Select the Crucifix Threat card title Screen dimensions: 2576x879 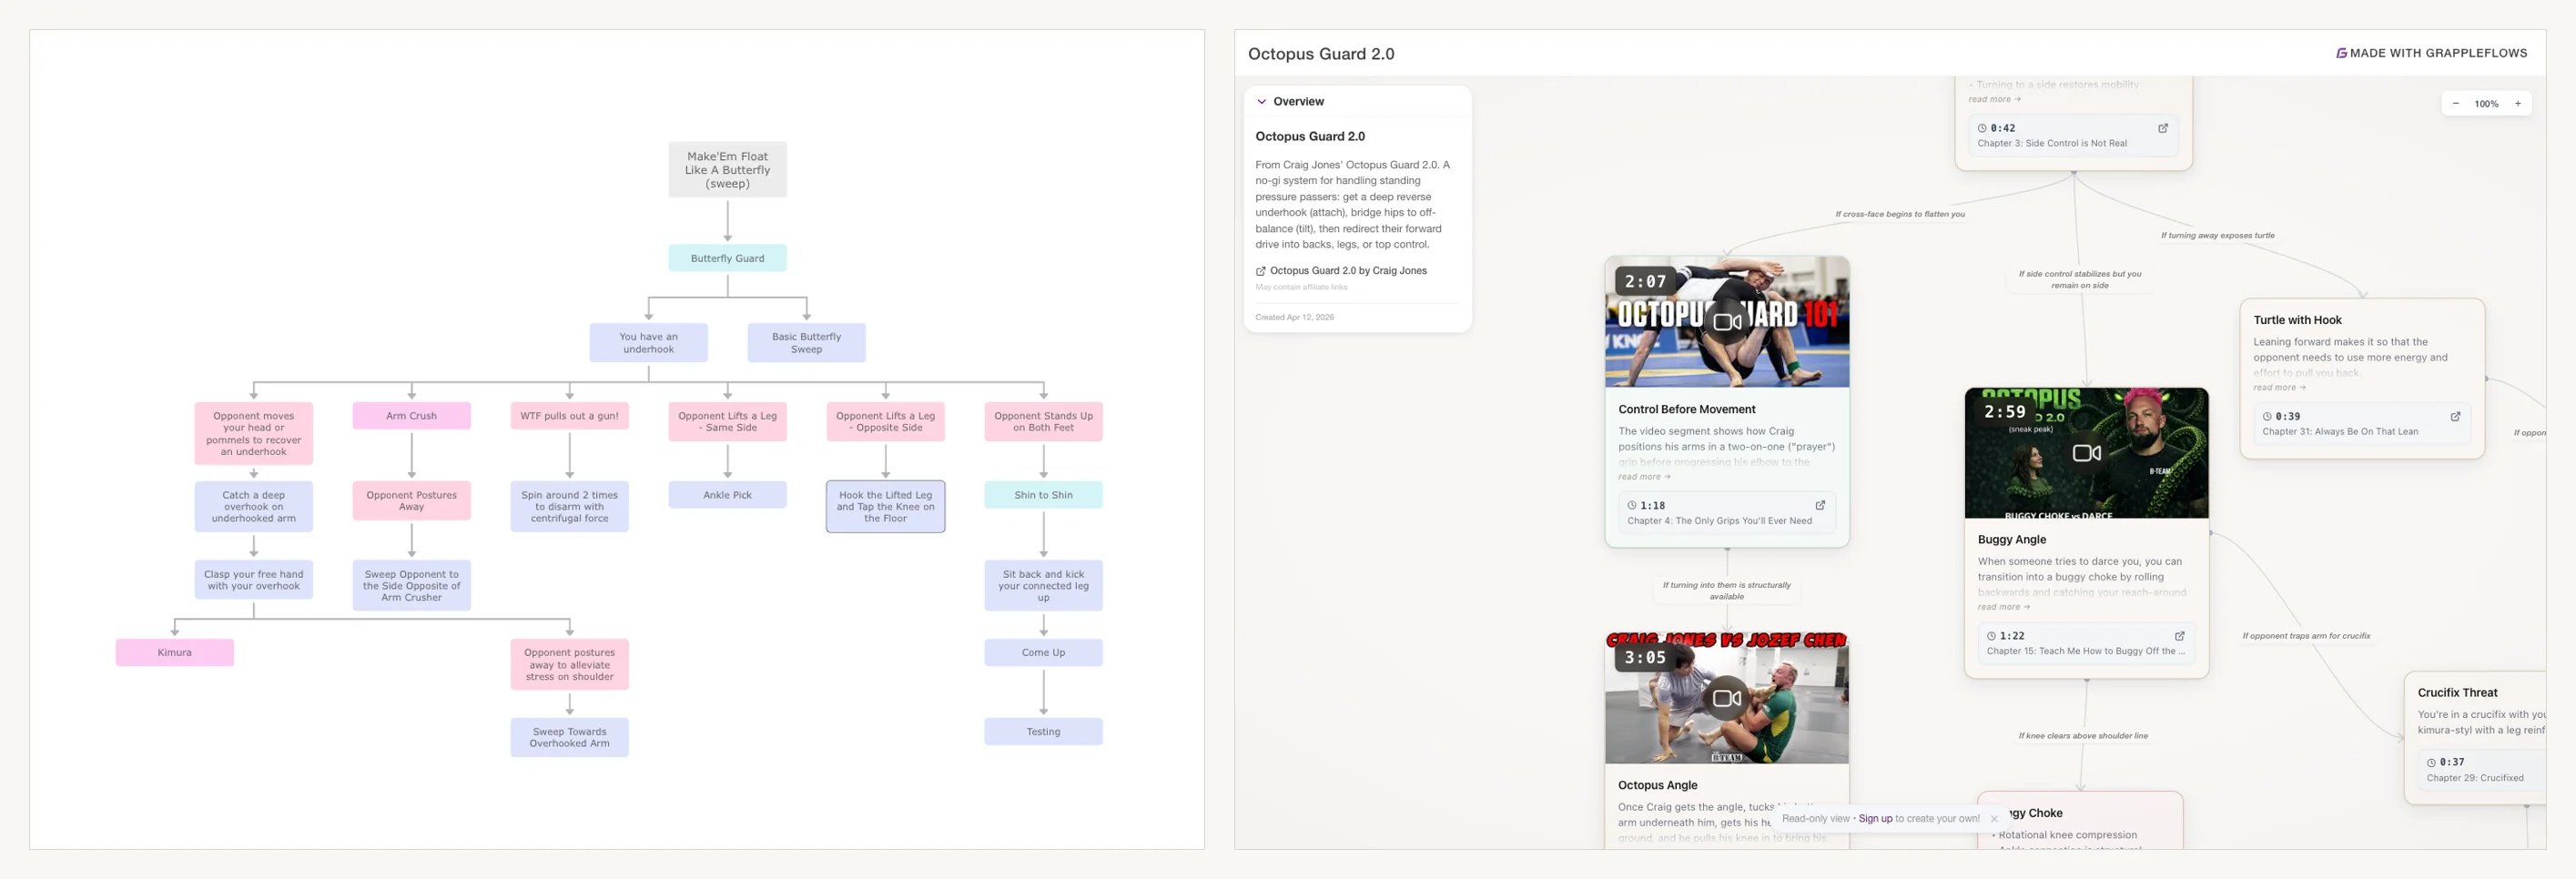pyautogui.click(x=2457, y=693)
